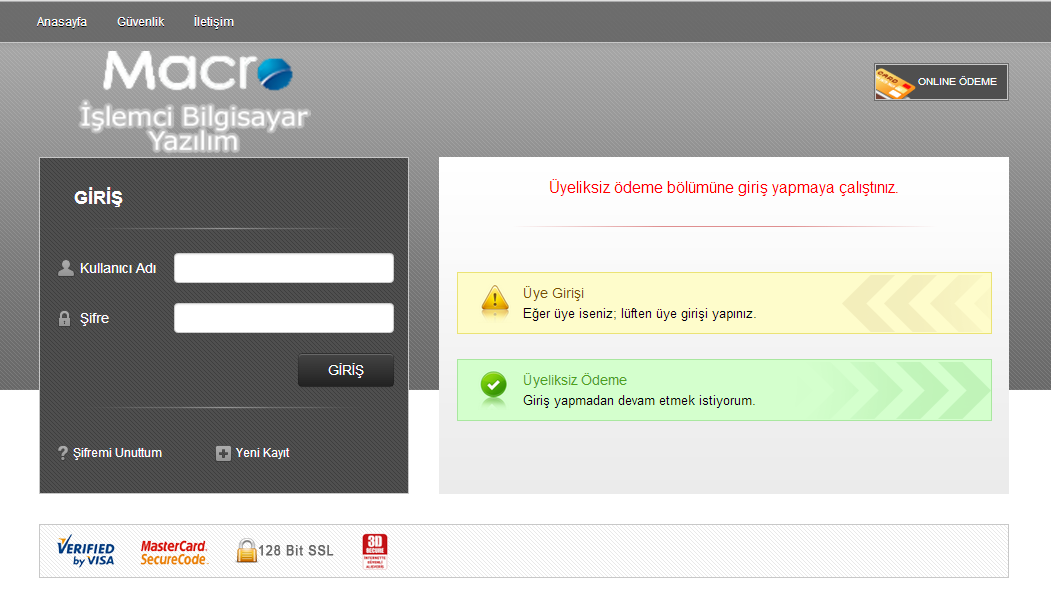Click the 3D Secure badge icon
Viewport: 1051px width, 612px height.
tap(375, 552)
